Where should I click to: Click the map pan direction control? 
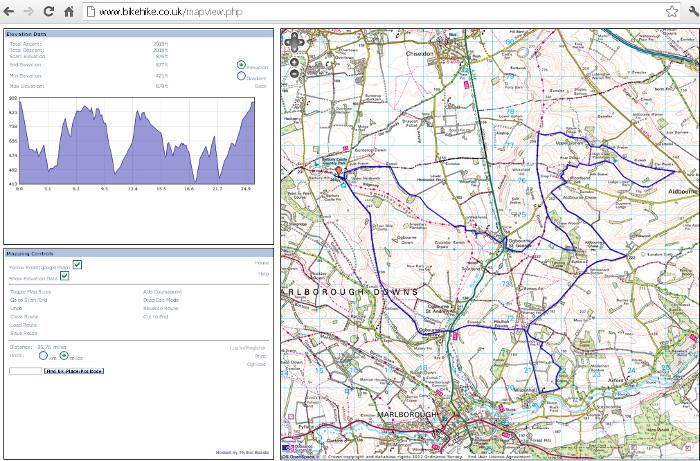(295, 42)
